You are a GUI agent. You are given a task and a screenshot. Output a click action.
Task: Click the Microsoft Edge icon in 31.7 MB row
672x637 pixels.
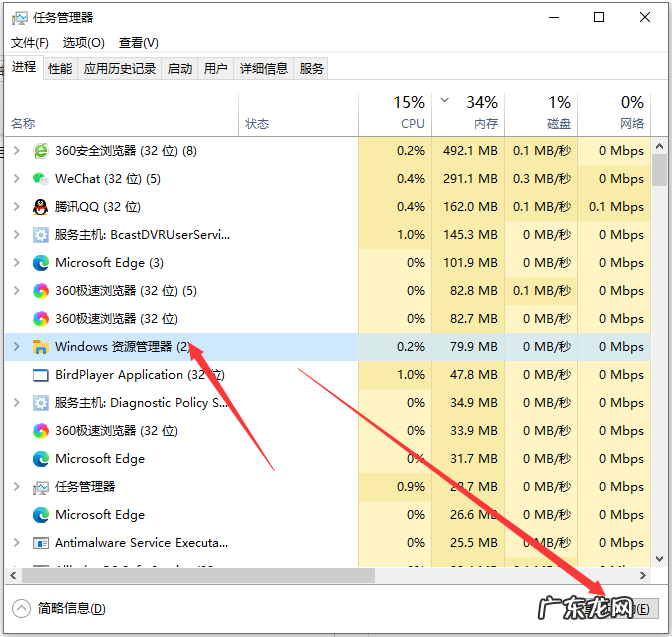pos(41,459)
